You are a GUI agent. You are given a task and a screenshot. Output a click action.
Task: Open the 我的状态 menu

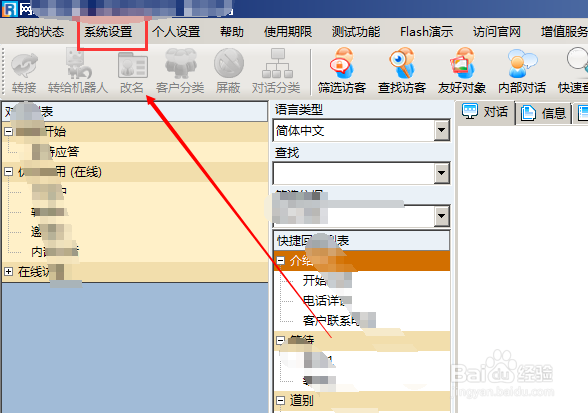click(x=40, y=32)
